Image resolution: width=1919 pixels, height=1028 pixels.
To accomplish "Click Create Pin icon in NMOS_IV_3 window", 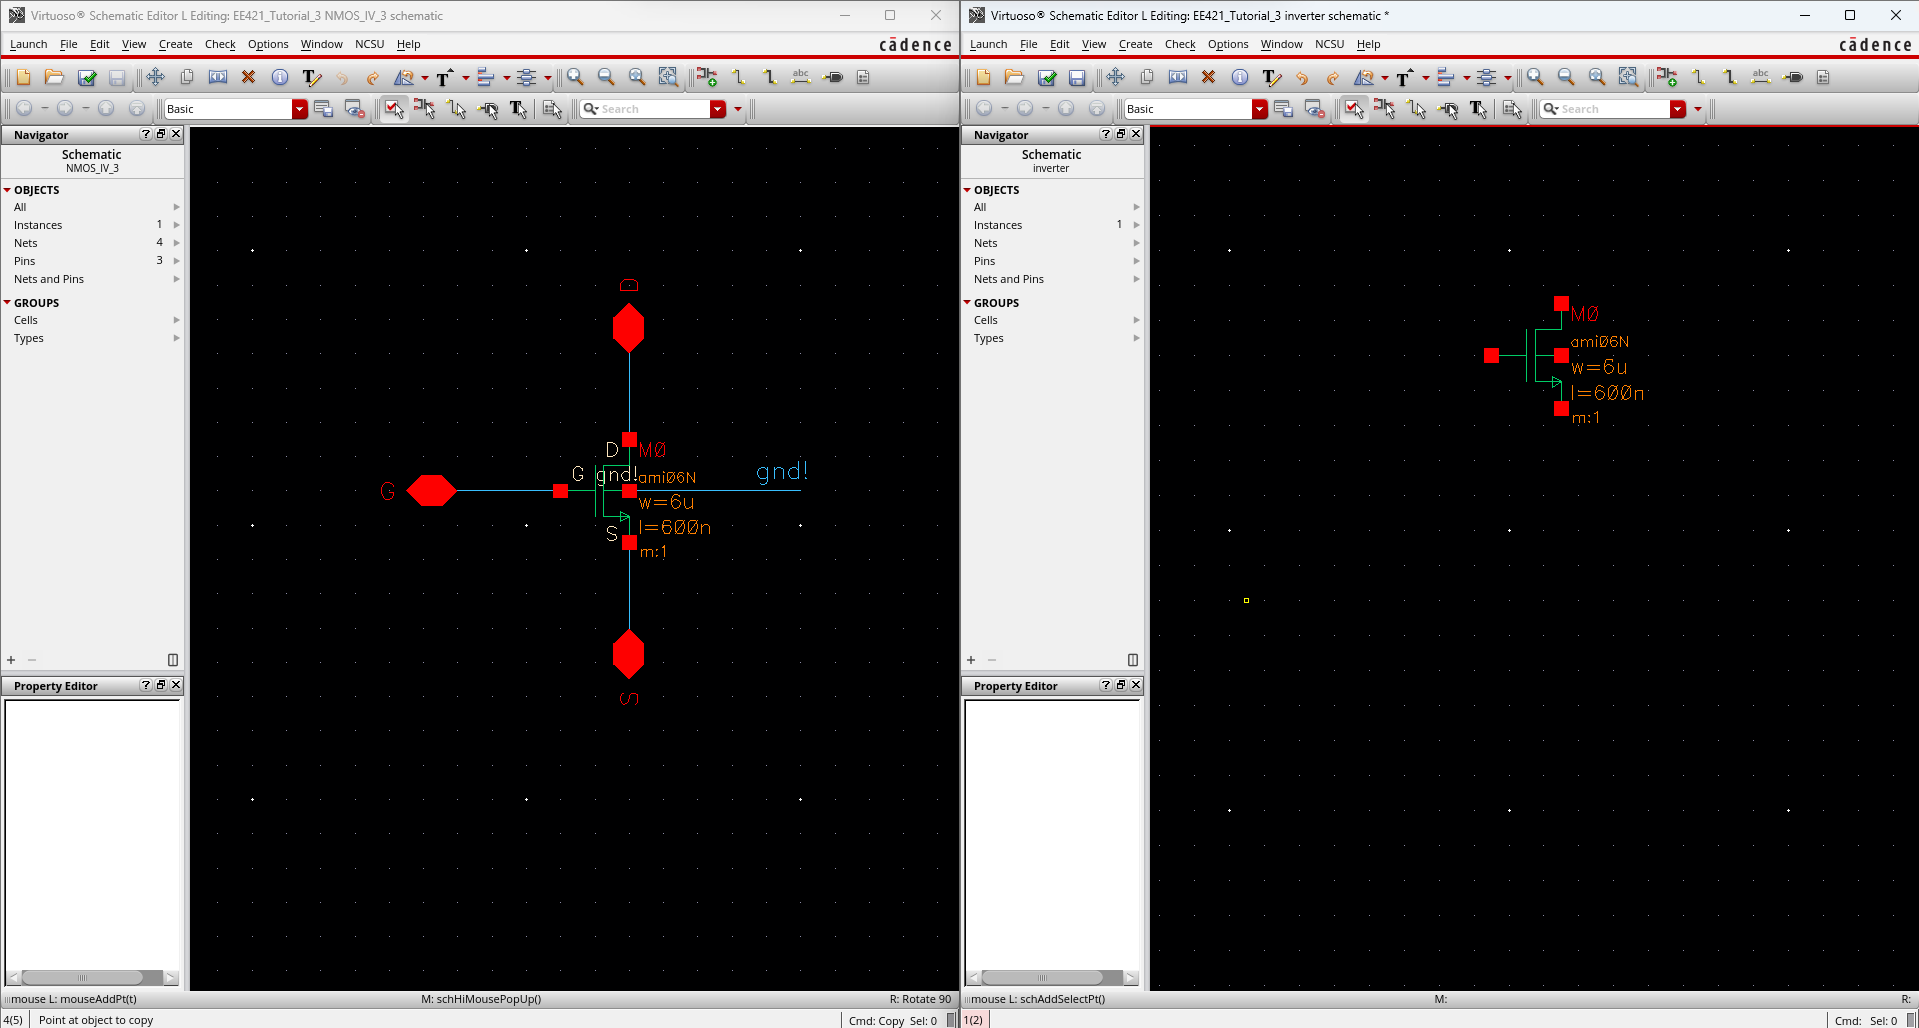I will [833, 77].
